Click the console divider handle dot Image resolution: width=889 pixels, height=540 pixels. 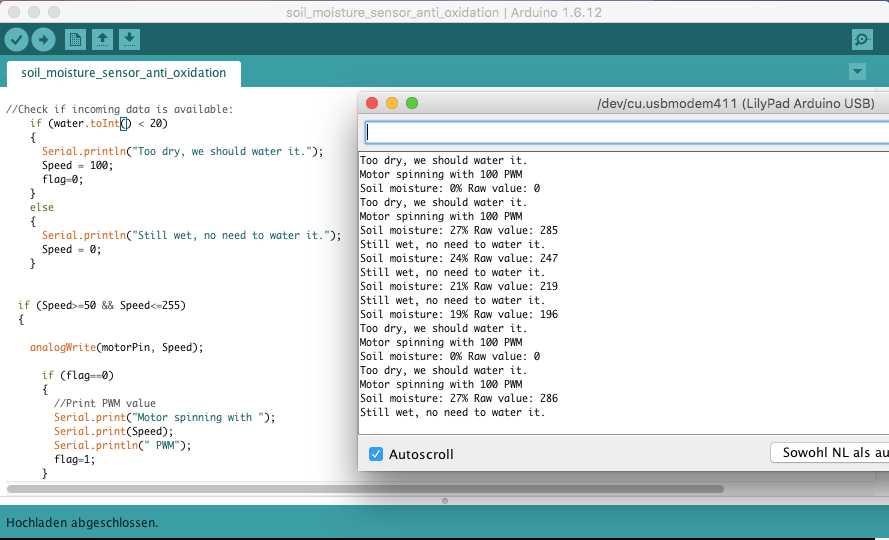444,501
